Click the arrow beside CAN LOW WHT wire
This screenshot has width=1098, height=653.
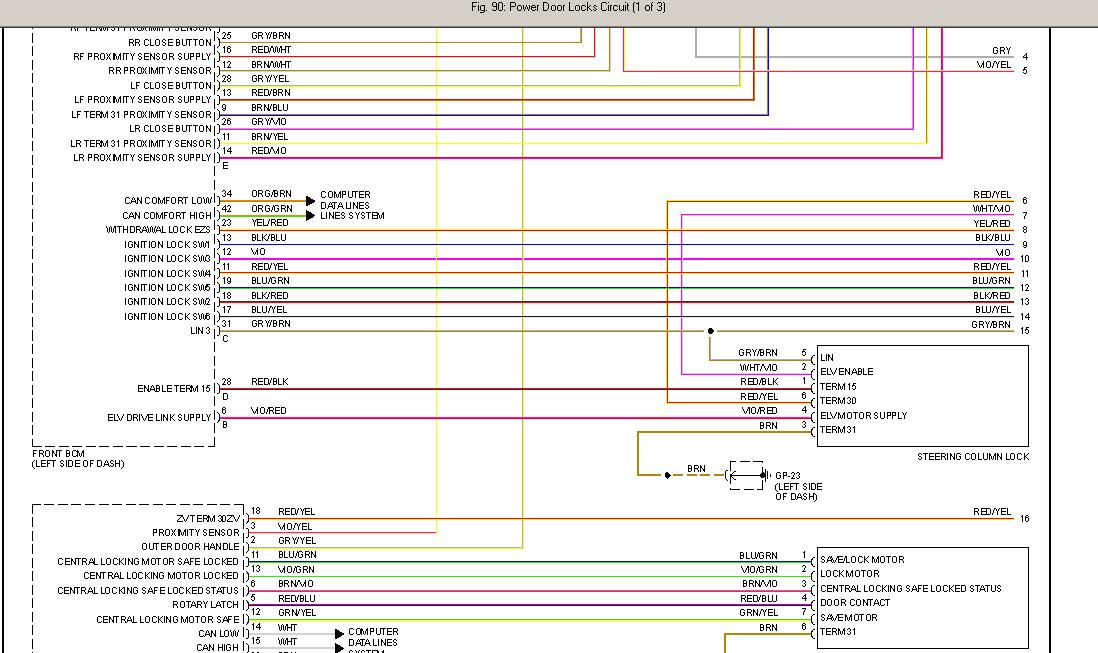[x=338, y=633]
